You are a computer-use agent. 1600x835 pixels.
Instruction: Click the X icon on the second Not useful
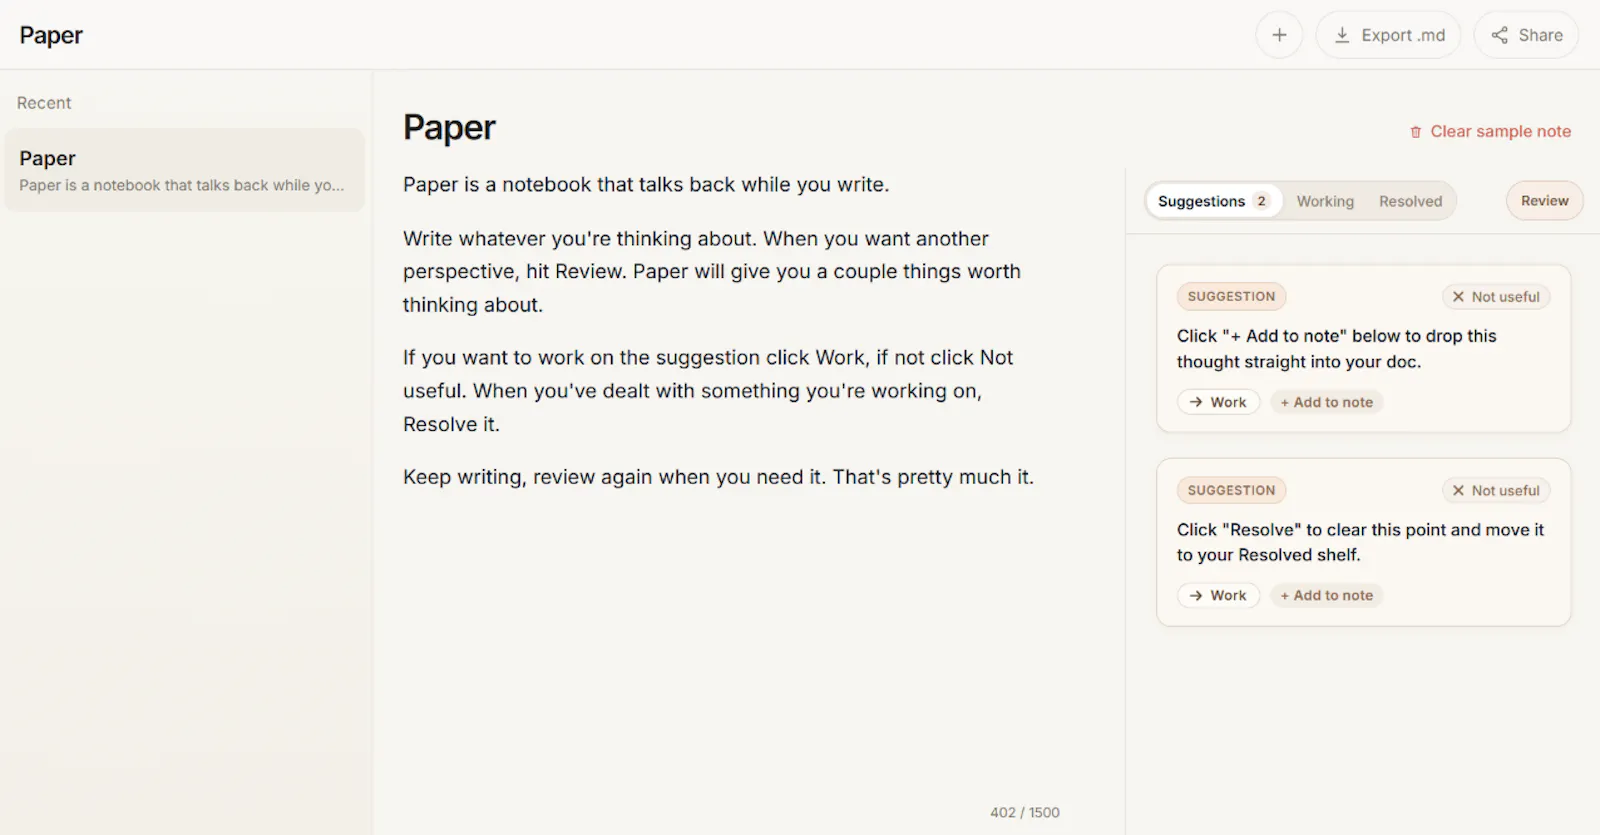click(1458, 491)
